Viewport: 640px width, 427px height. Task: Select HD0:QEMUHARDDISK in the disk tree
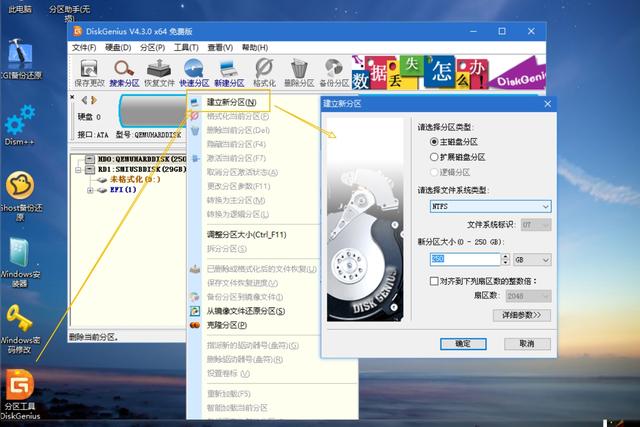pos(141,159)
